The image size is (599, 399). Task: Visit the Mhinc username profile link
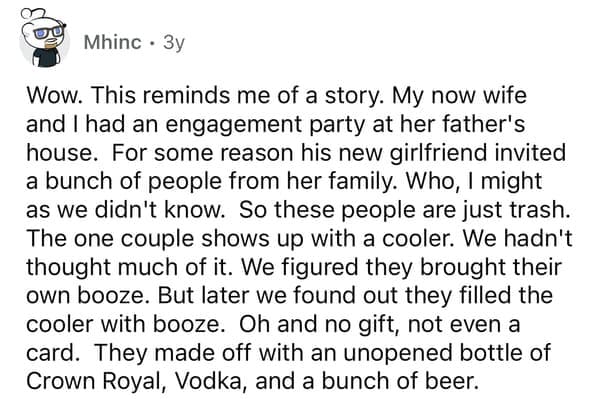(x=112, y=42)
